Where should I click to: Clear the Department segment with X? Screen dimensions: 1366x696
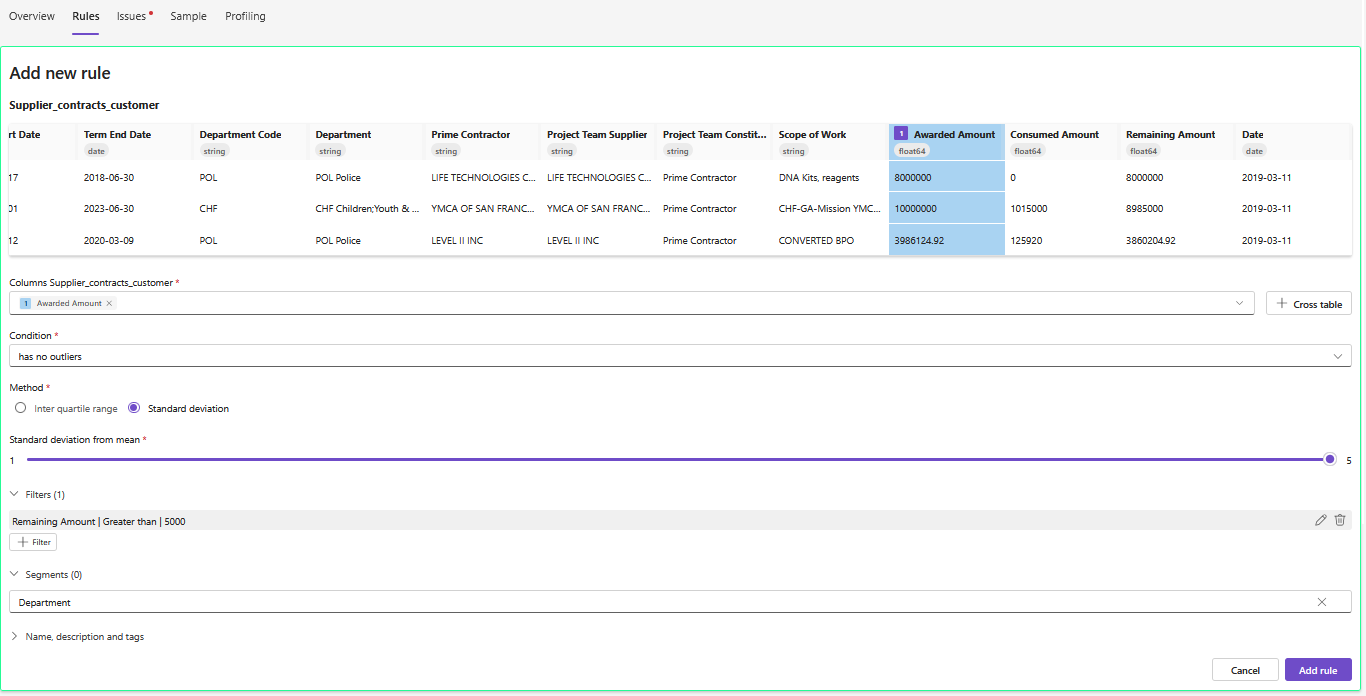[x=1322, y=602]
